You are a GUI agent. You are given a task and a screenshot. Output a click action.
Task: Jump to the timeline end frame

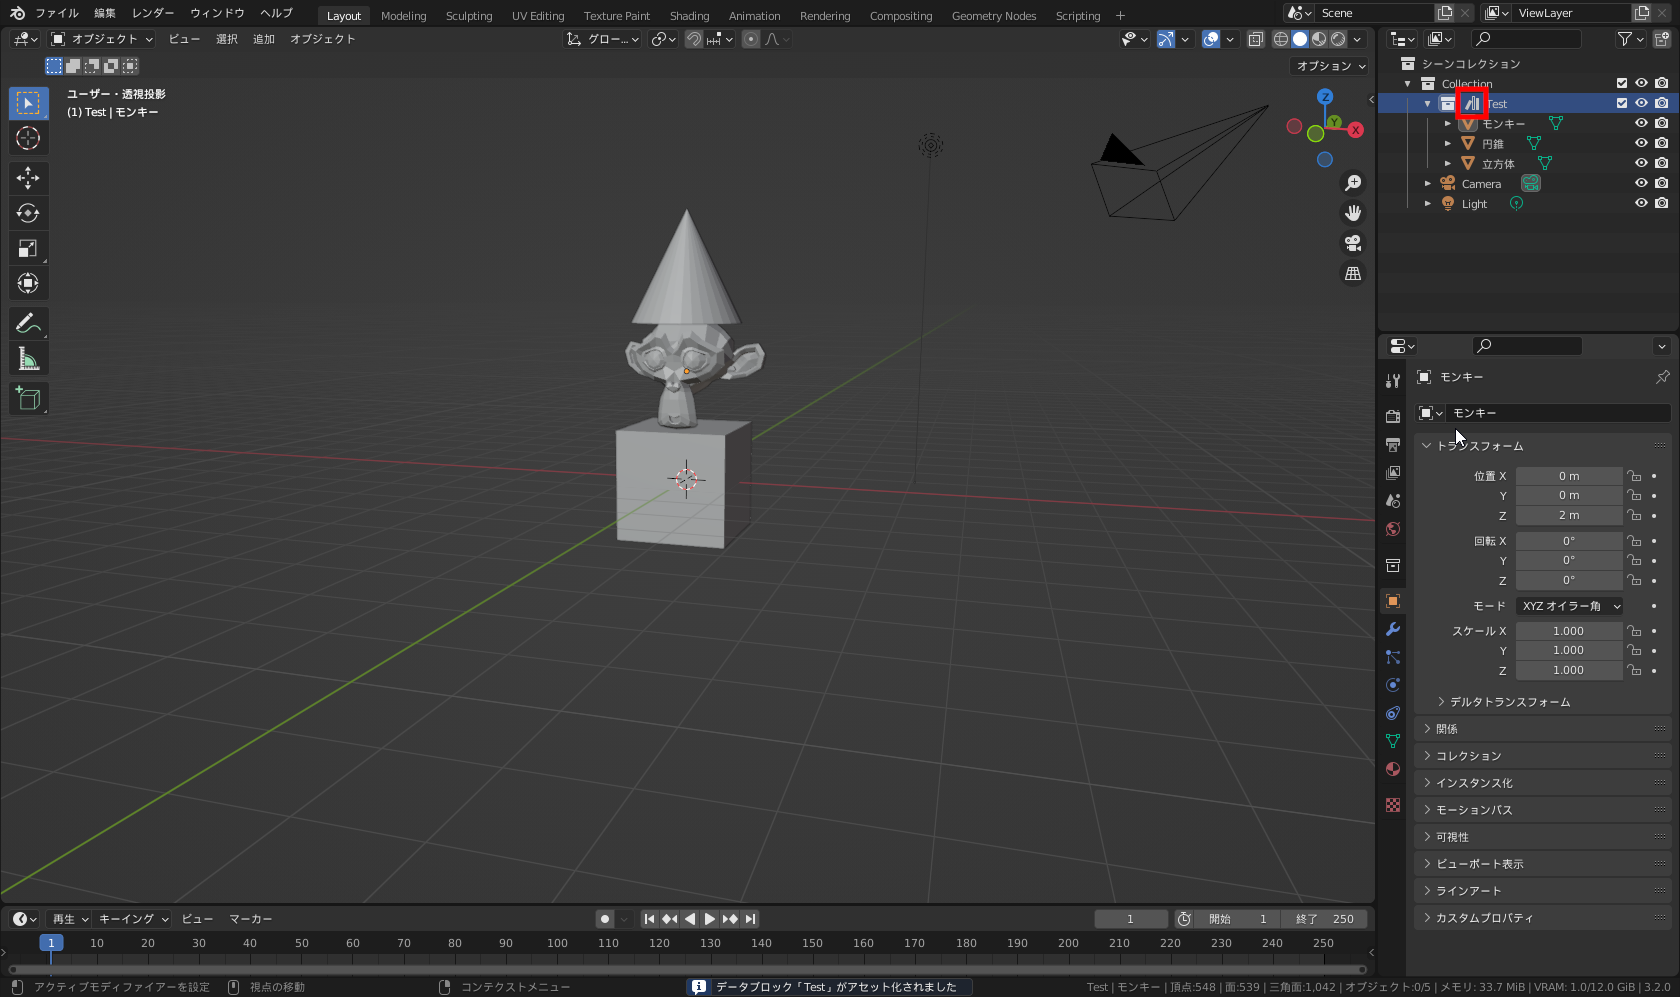(750, 919)
